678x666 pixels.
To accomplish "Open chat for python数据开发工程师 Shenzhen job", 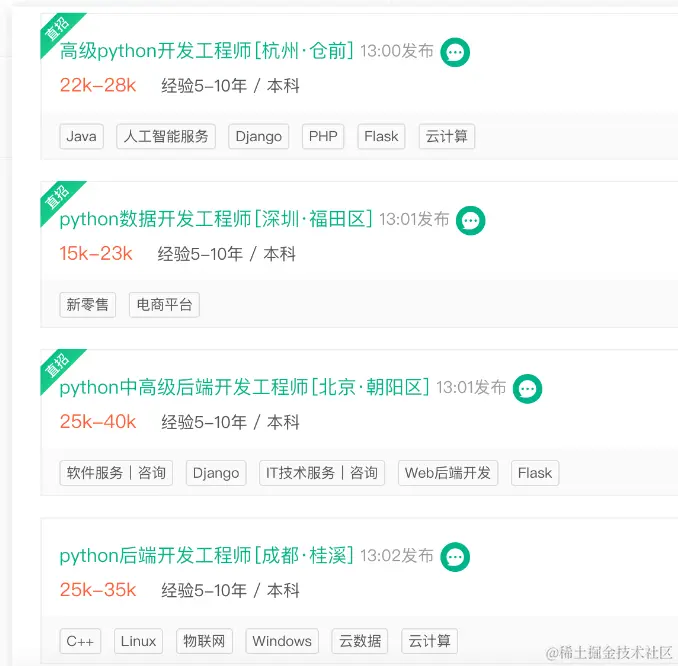I will pyautogui.click(x=470, y=221).
